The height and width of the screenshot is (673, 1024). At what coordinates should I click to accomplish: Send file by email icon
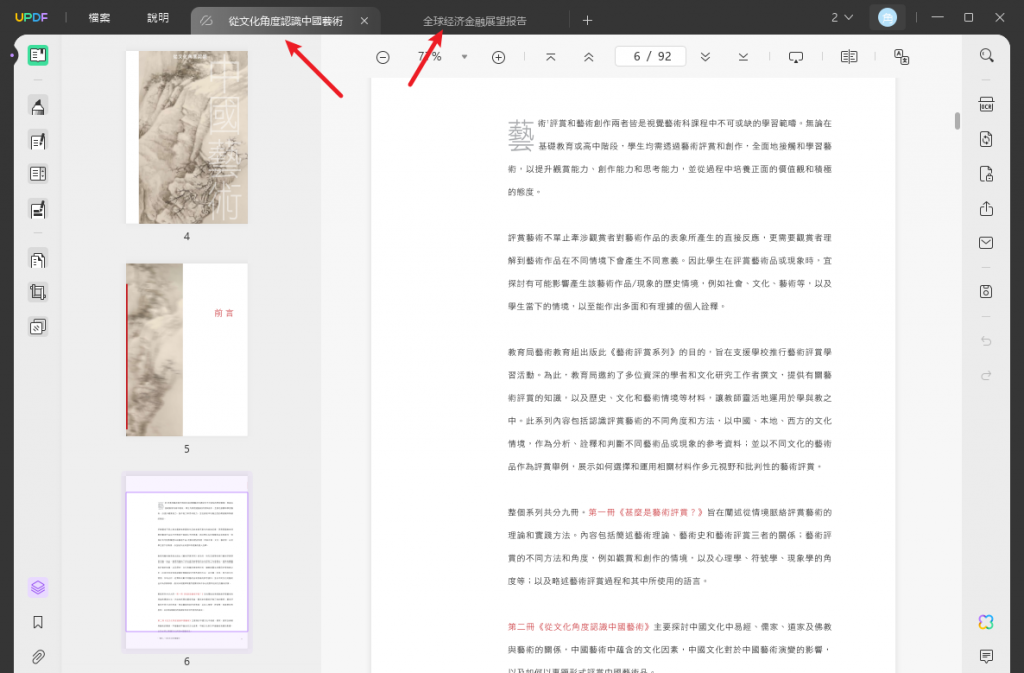click(986, 243)
